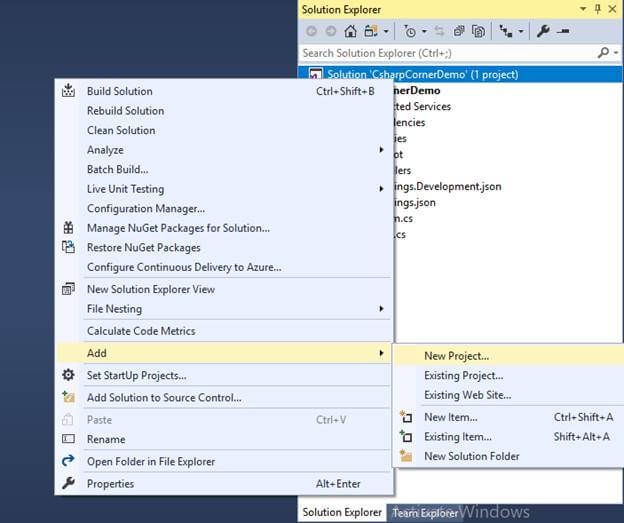Open Set StartUp Projects entry
Image resolution: width=624 pixels, height=523 pixels.
click(224, 375)
